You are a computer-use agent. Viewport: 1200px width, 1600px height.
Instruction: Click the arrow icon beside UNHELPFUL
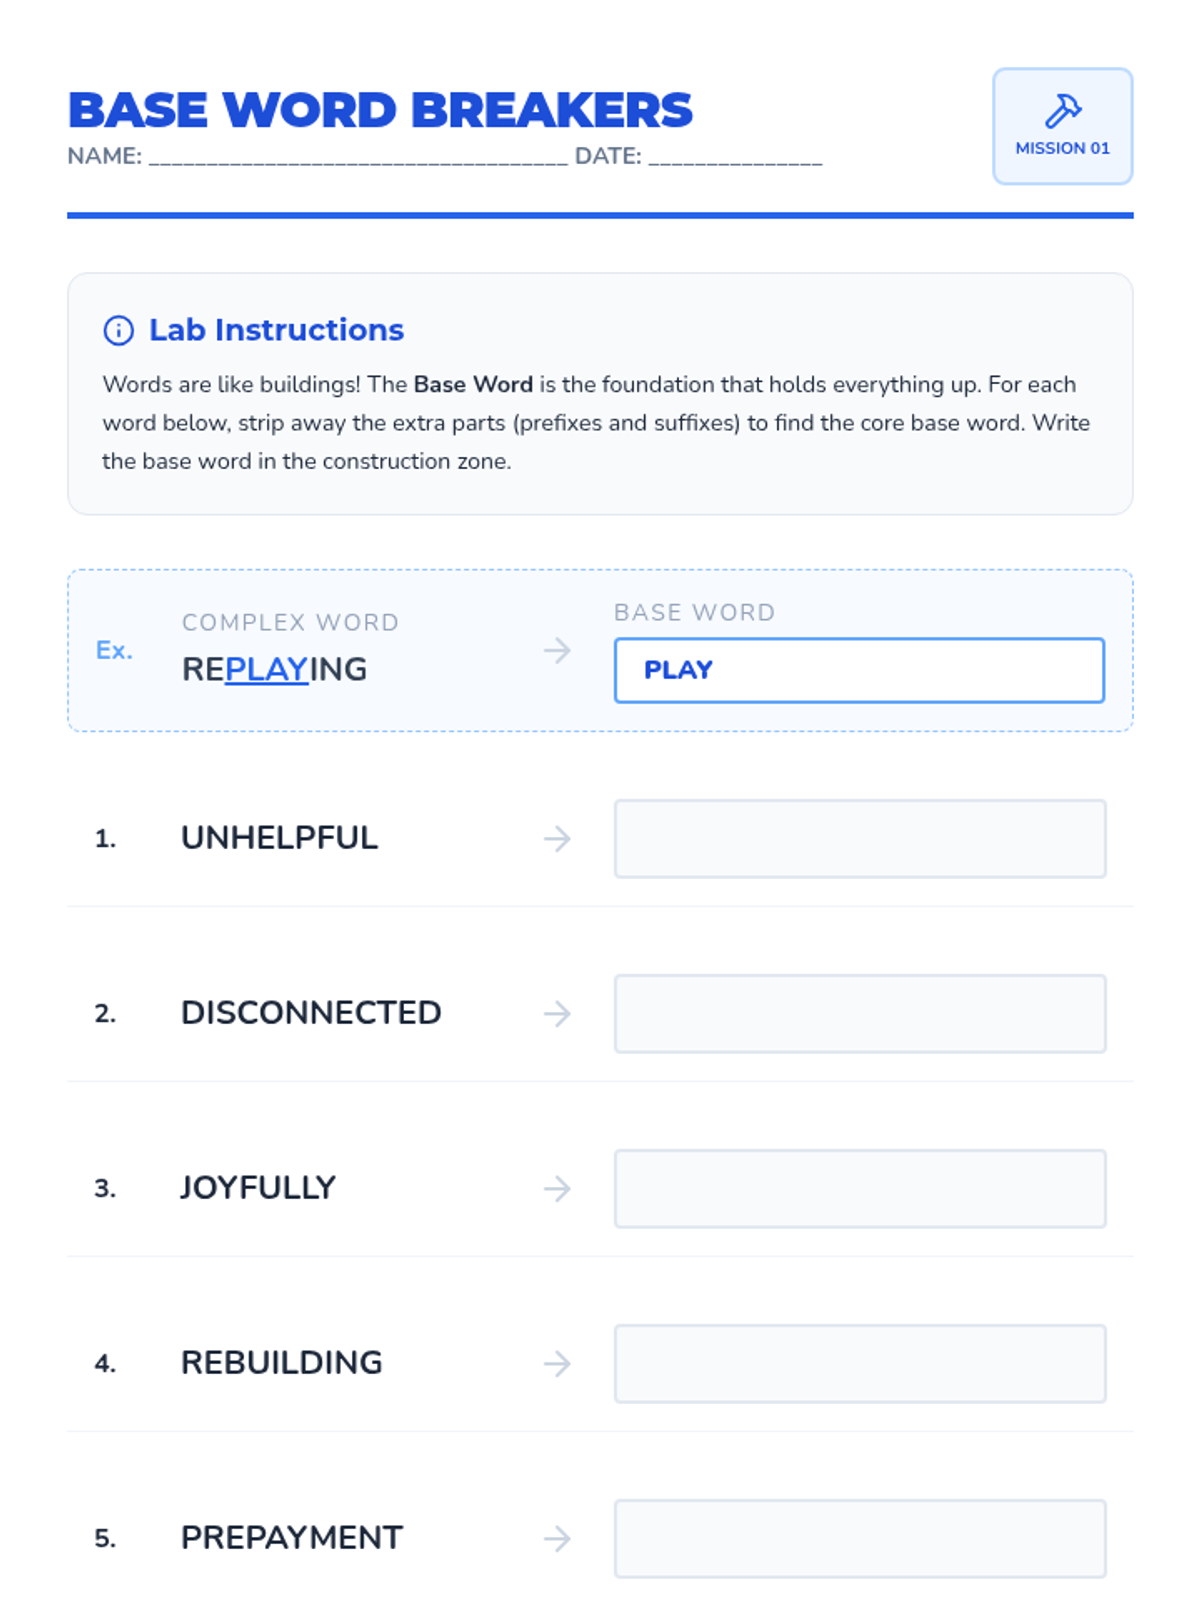click(557, 838)
